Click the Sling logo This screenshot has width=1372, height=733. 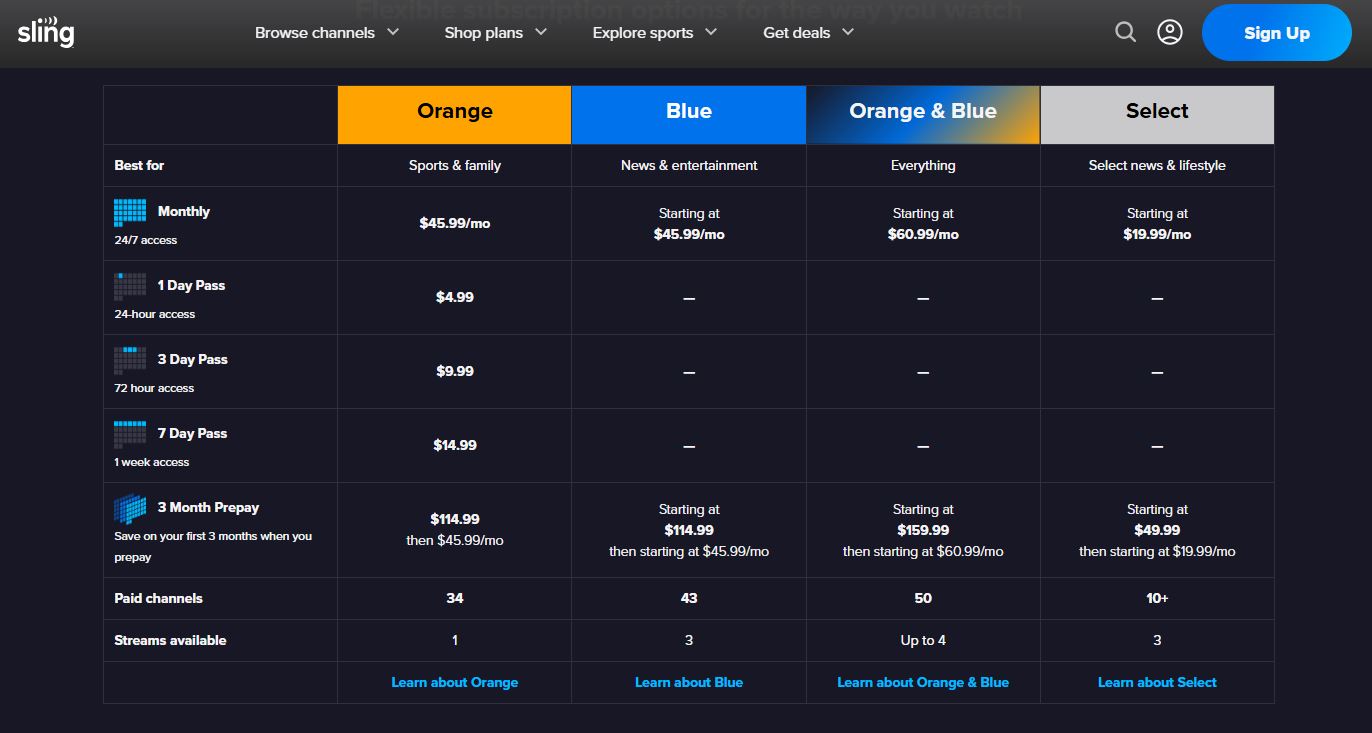click(x=46, y=32)
